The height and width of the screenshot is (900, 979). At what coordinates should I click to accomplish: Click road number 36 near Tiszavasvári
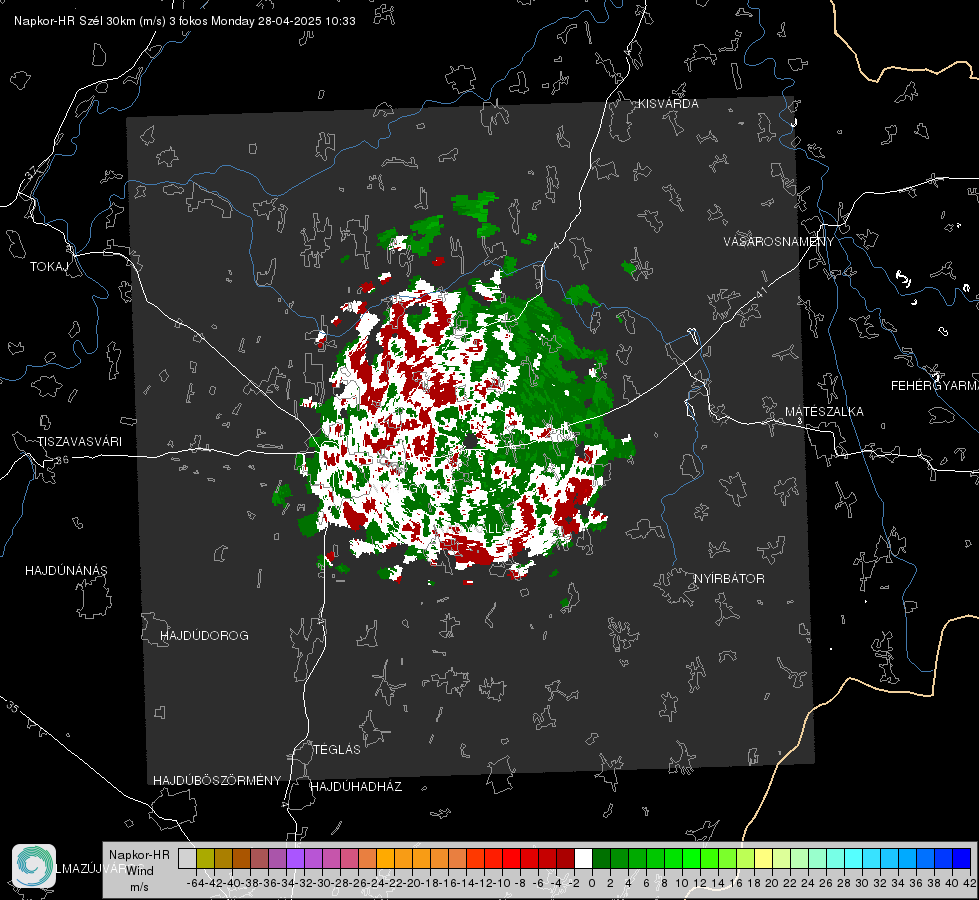[x=62, y=460]
